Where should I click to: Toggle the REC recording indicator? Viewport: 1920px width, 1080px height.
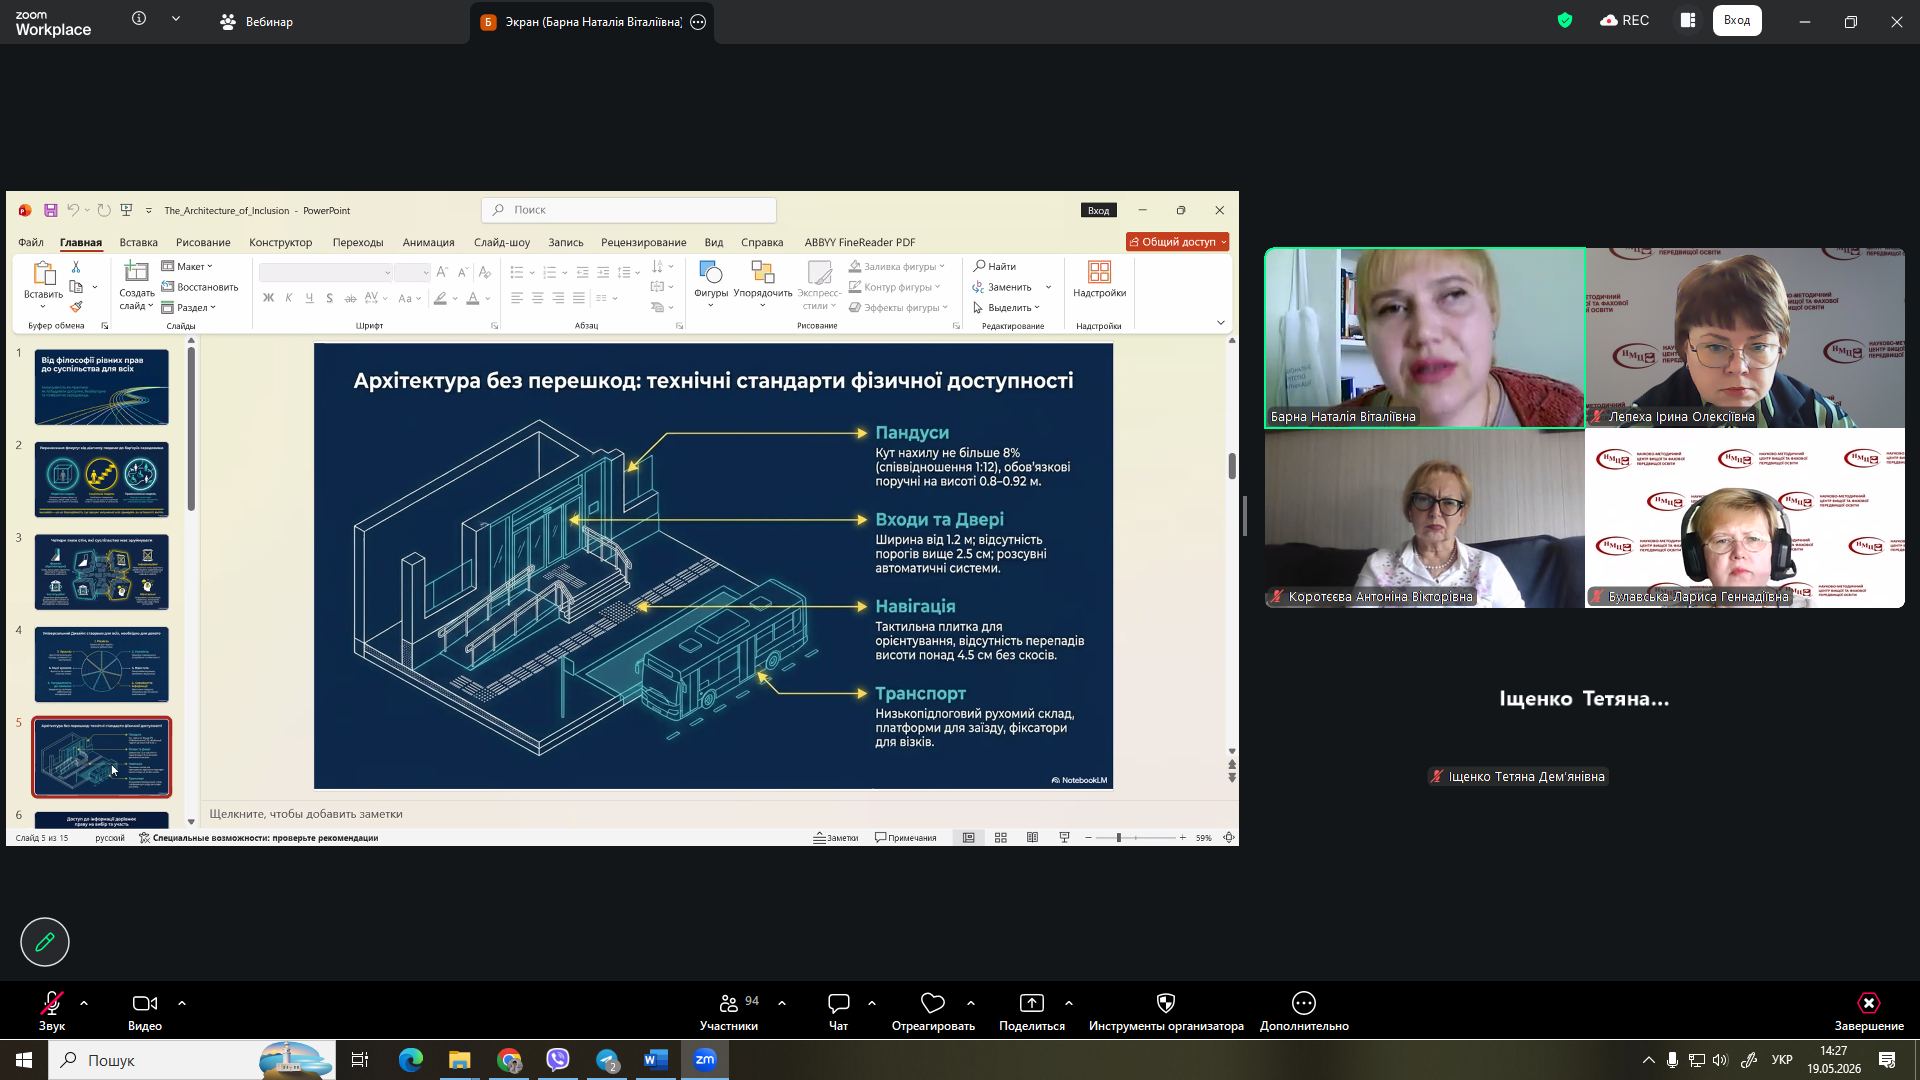pos(1625,20)
